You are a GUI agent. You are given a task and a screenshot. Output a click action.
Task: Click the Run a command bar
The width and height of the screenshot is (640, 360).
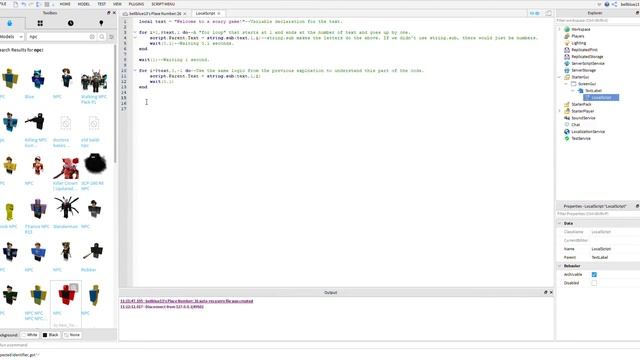320,345
